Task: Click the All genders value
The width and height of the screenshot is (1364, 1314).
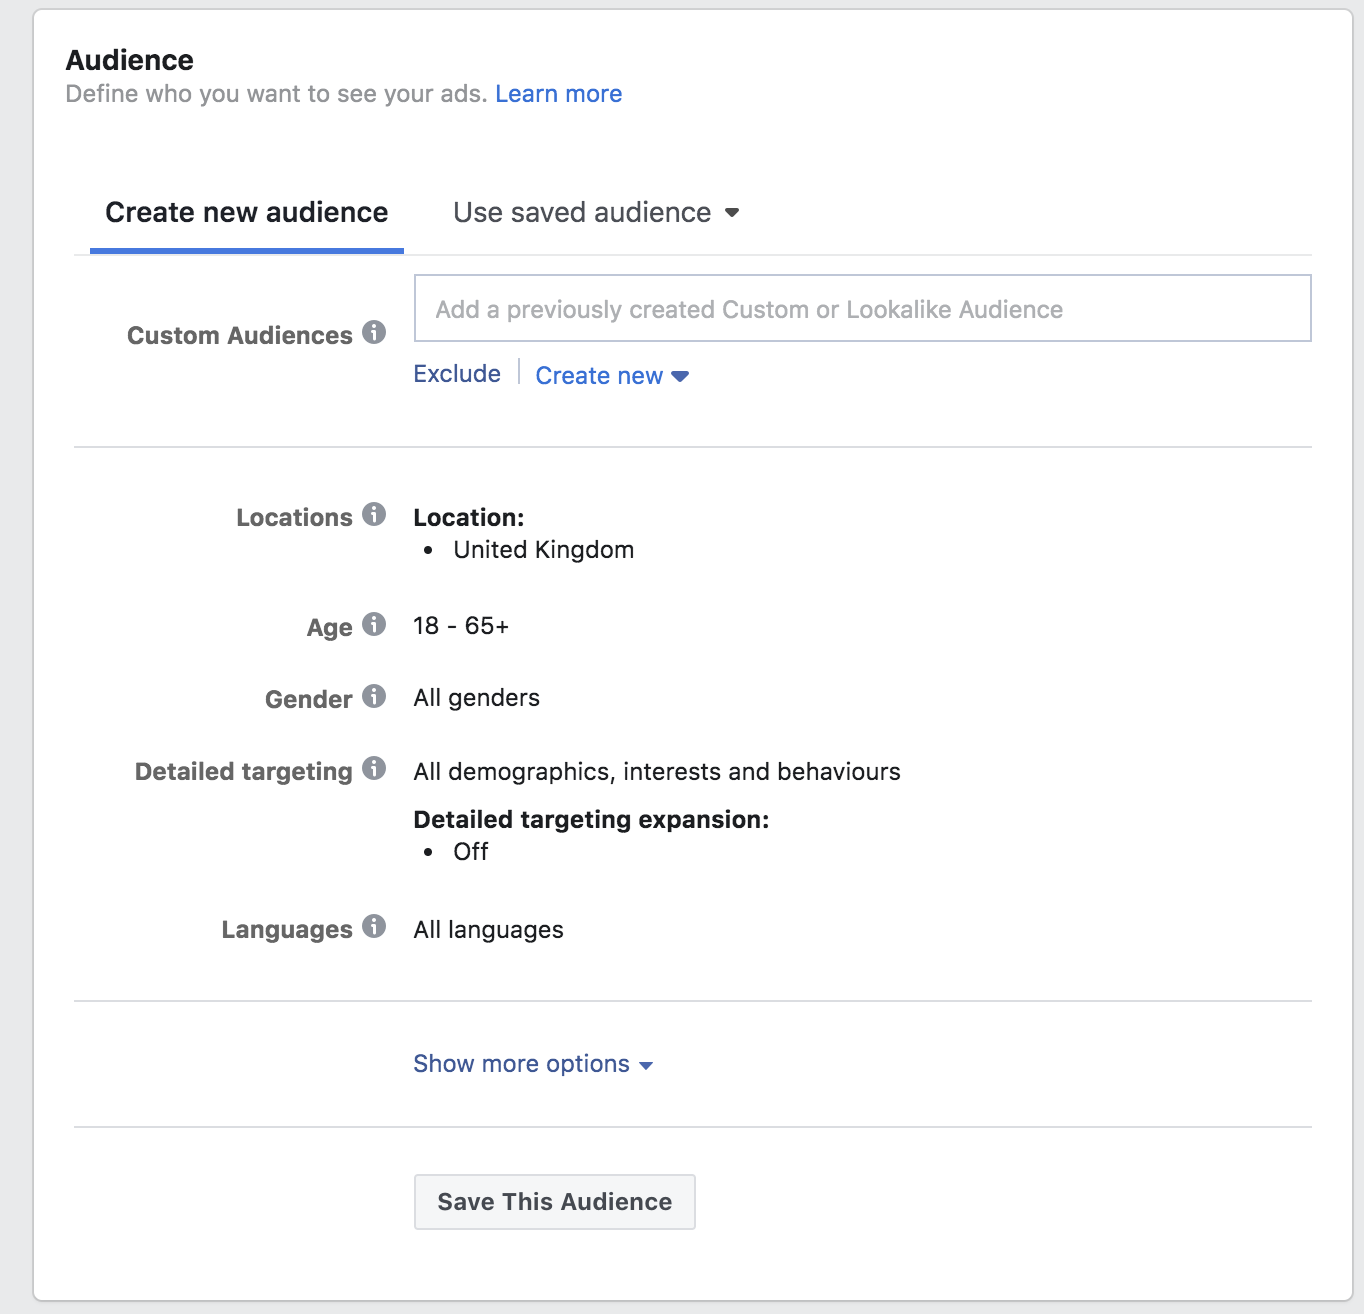Action: click(477, 698)
